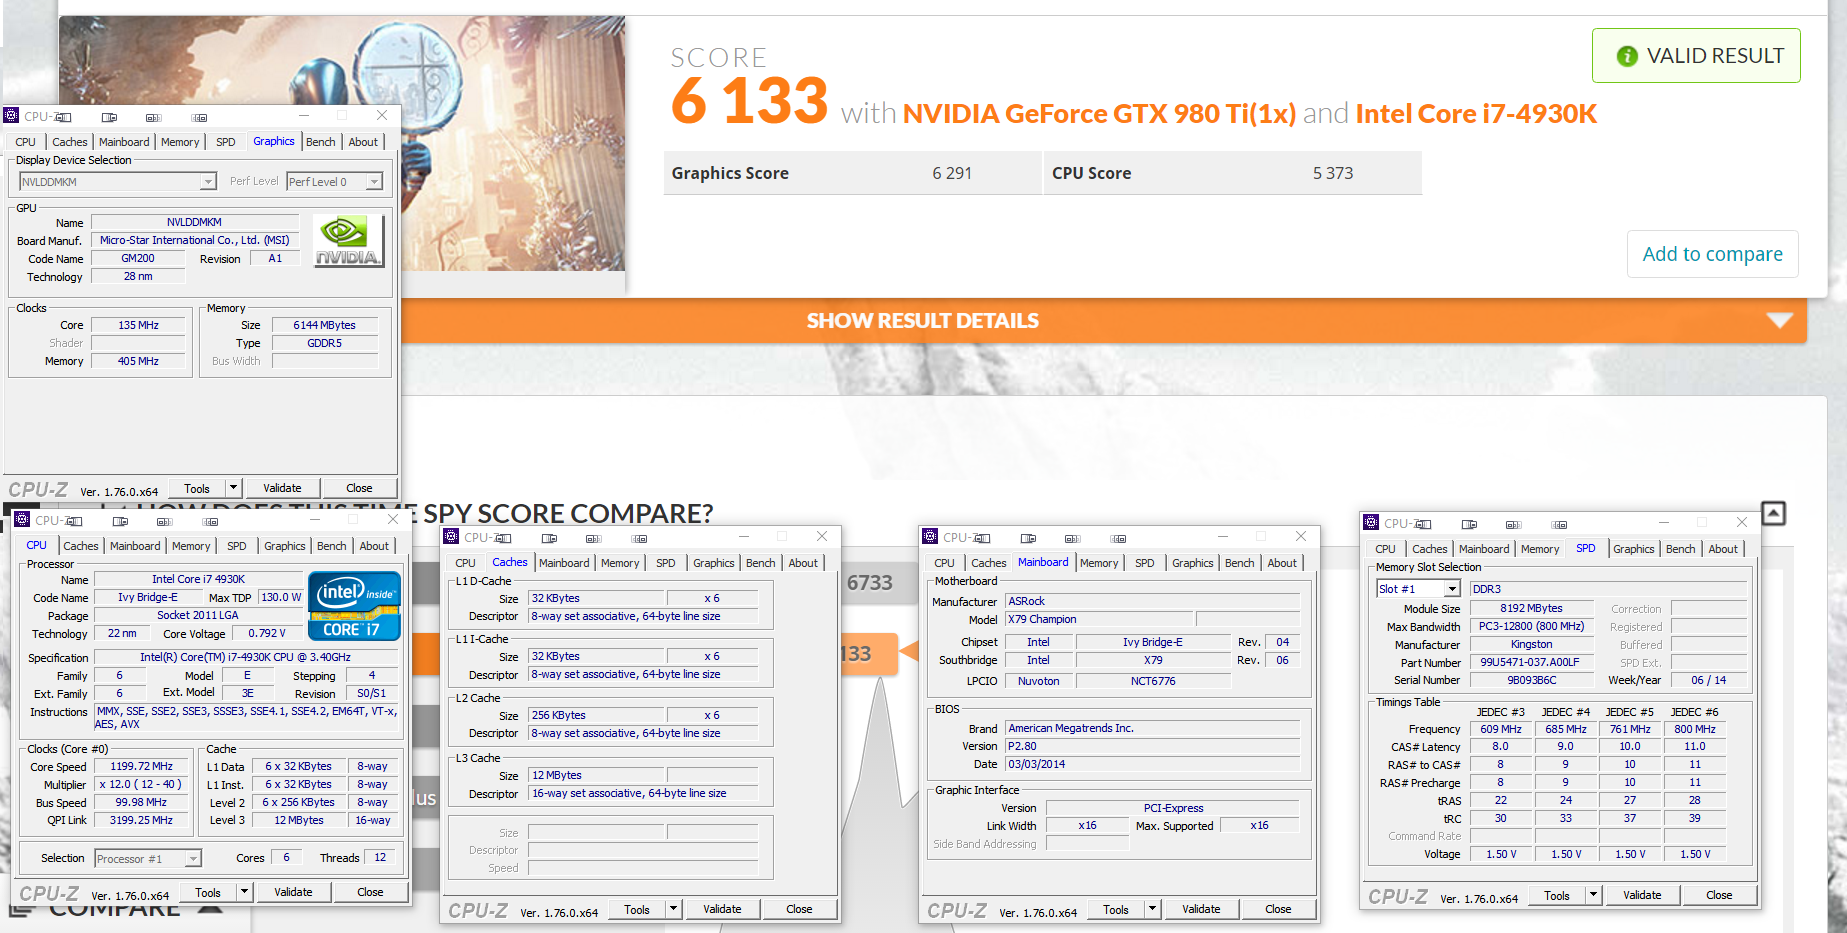1847x933 pixels.
Task: Click the 3199.25 MHz QPI Link value
Action: 141,820
